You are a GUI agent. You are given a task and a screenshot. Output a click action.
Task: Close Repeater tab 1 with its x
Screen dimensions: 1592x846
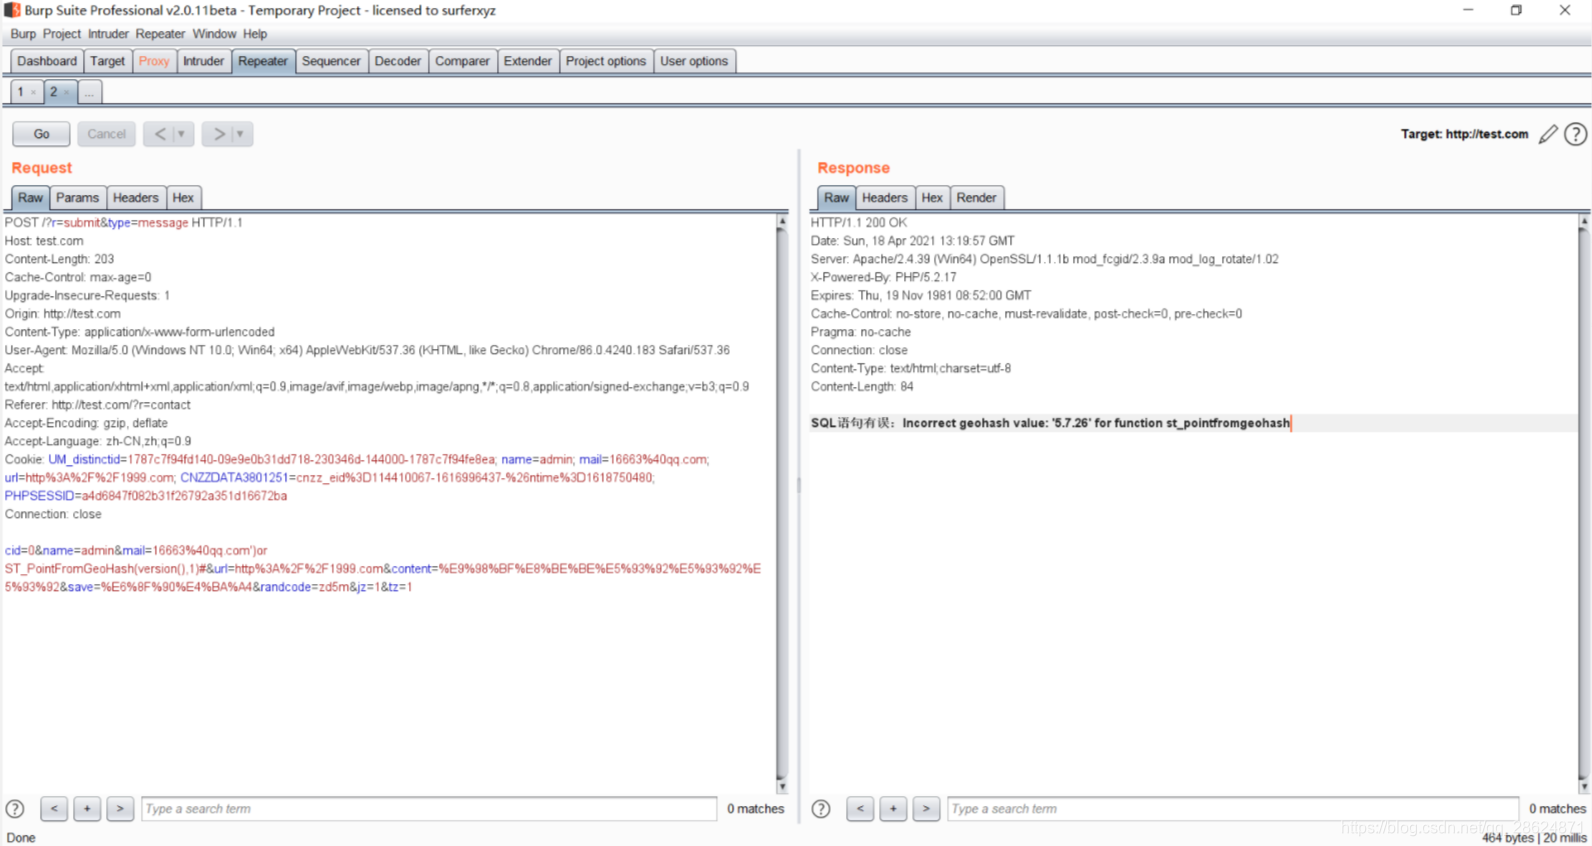click(34, 92)
